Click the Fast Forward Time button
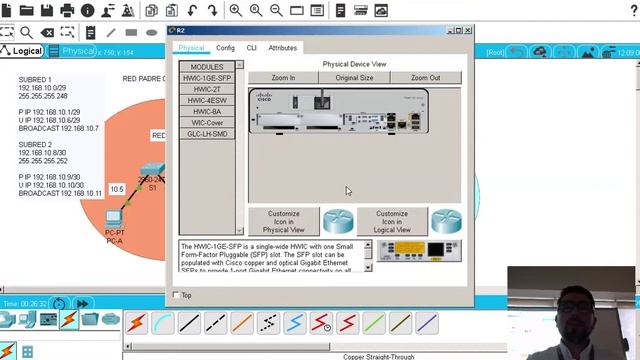 point(83,304)
